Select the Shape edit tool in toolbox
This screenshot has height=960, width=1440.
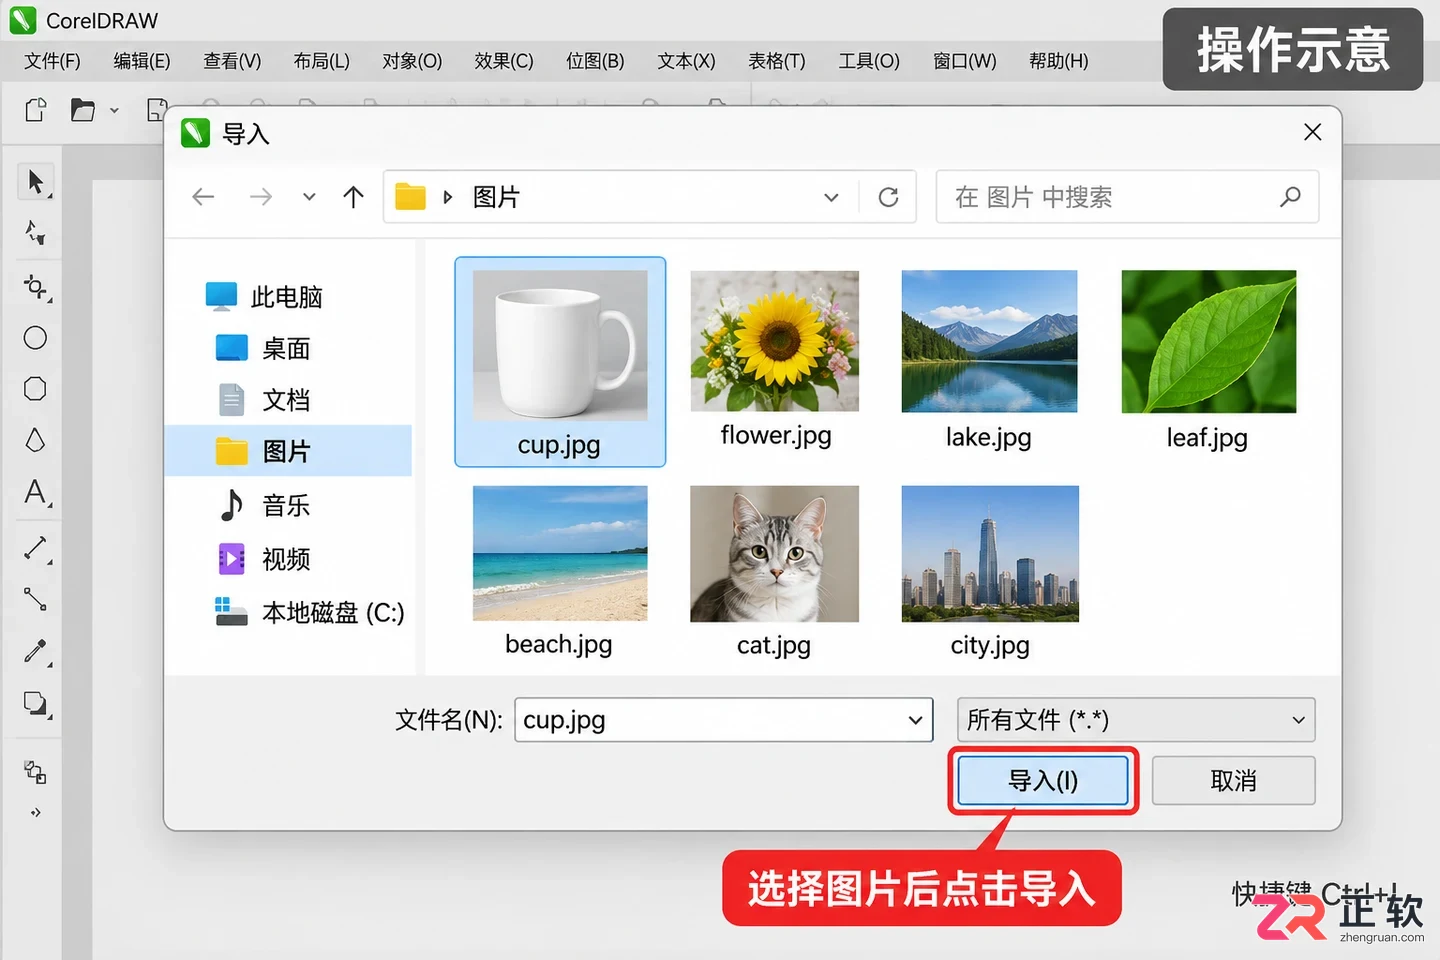tap(36, 233)
